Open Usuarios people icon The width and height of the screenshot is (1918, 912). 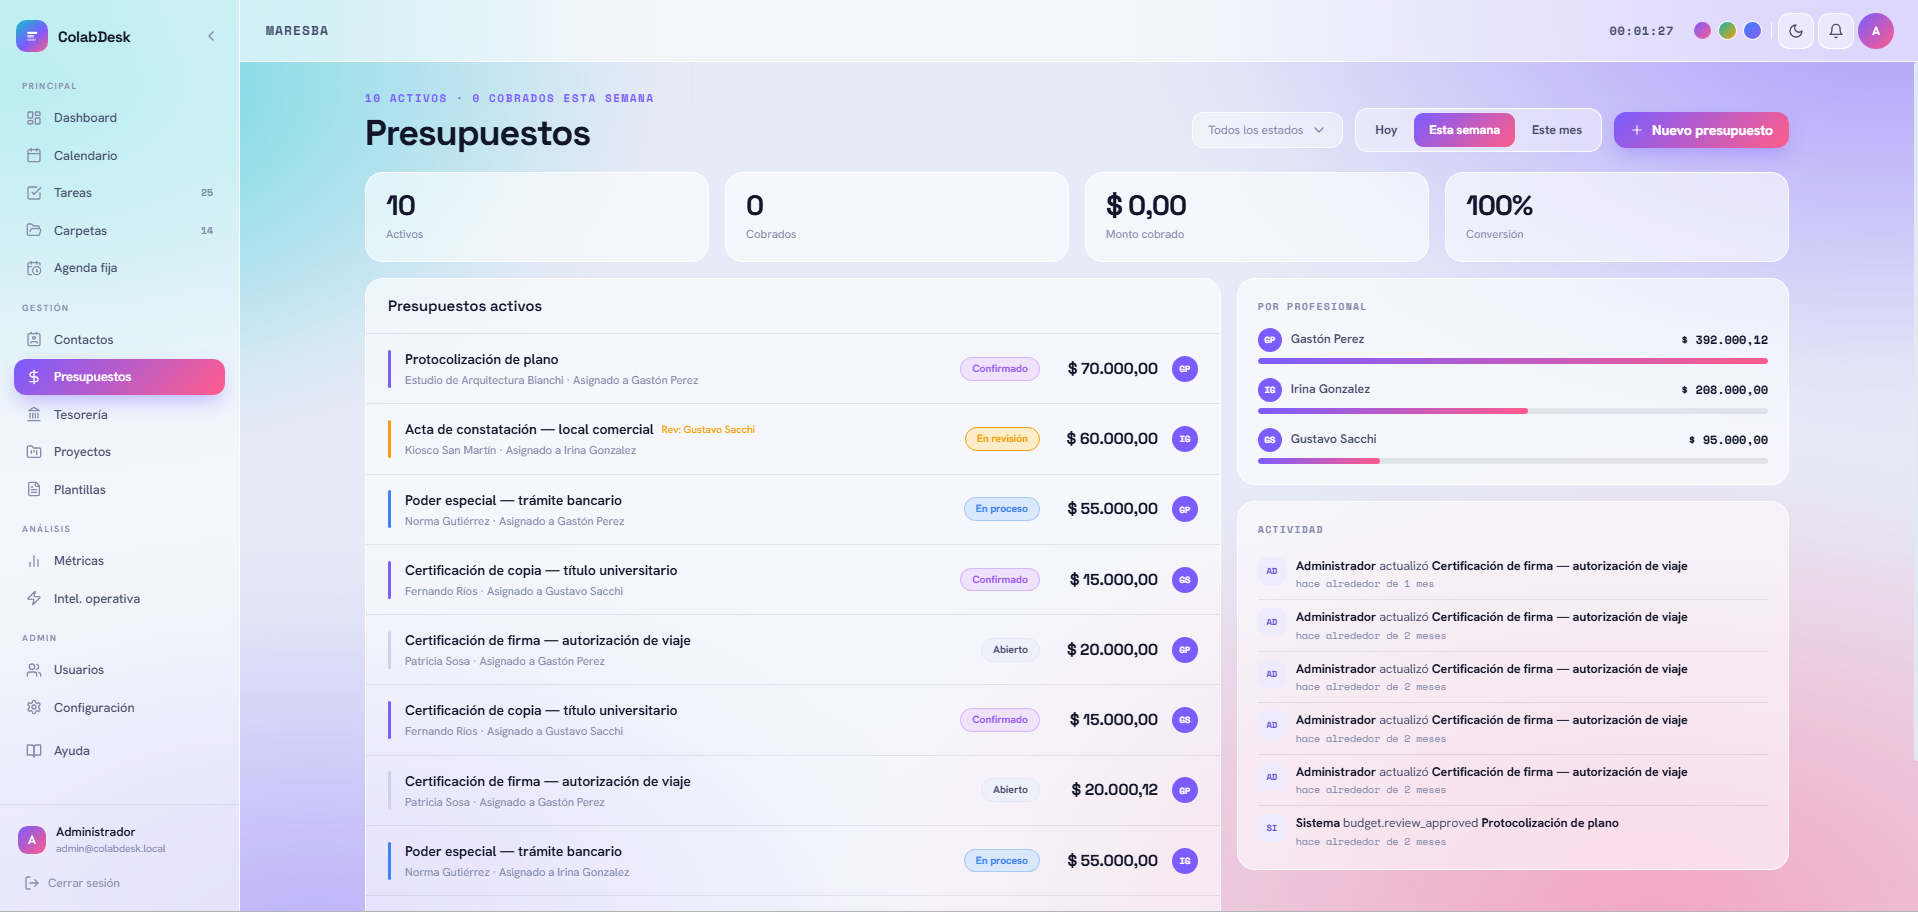[34, 670]
